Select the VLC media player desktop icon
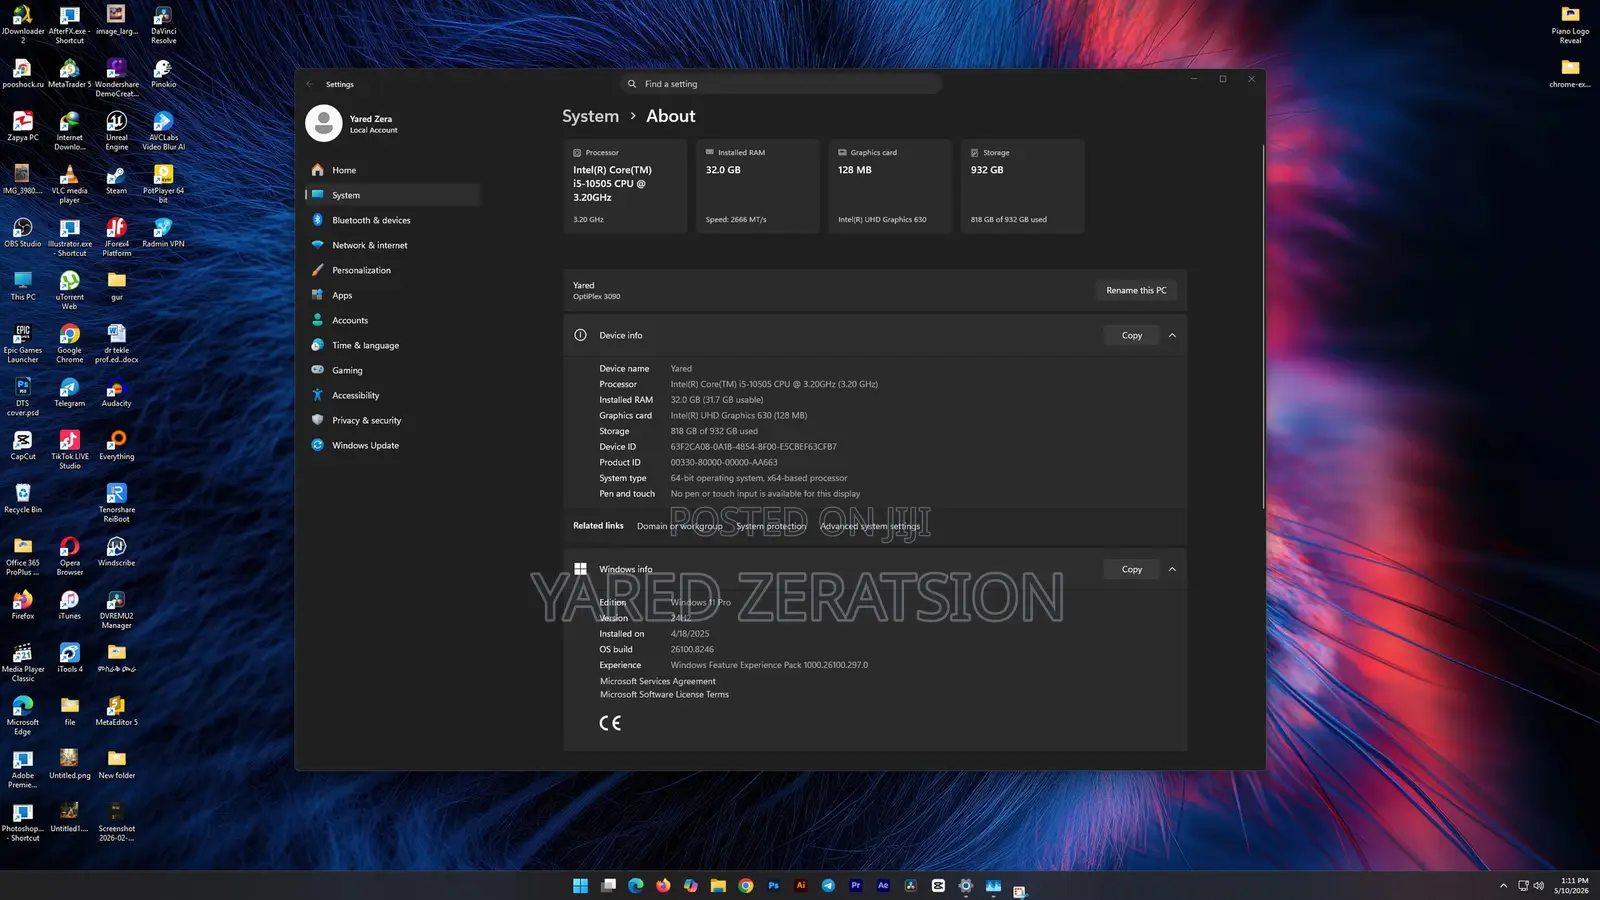Image resolution: width=1600 pixels, height=900 pixels. tap(69, 185)
